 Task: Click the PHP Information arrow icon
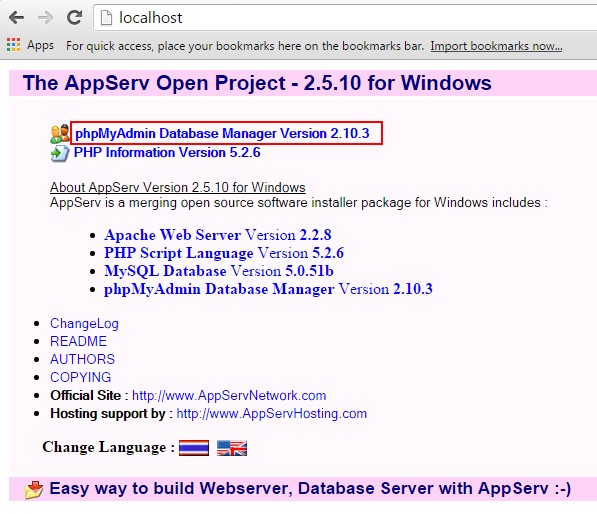[60, 153]
